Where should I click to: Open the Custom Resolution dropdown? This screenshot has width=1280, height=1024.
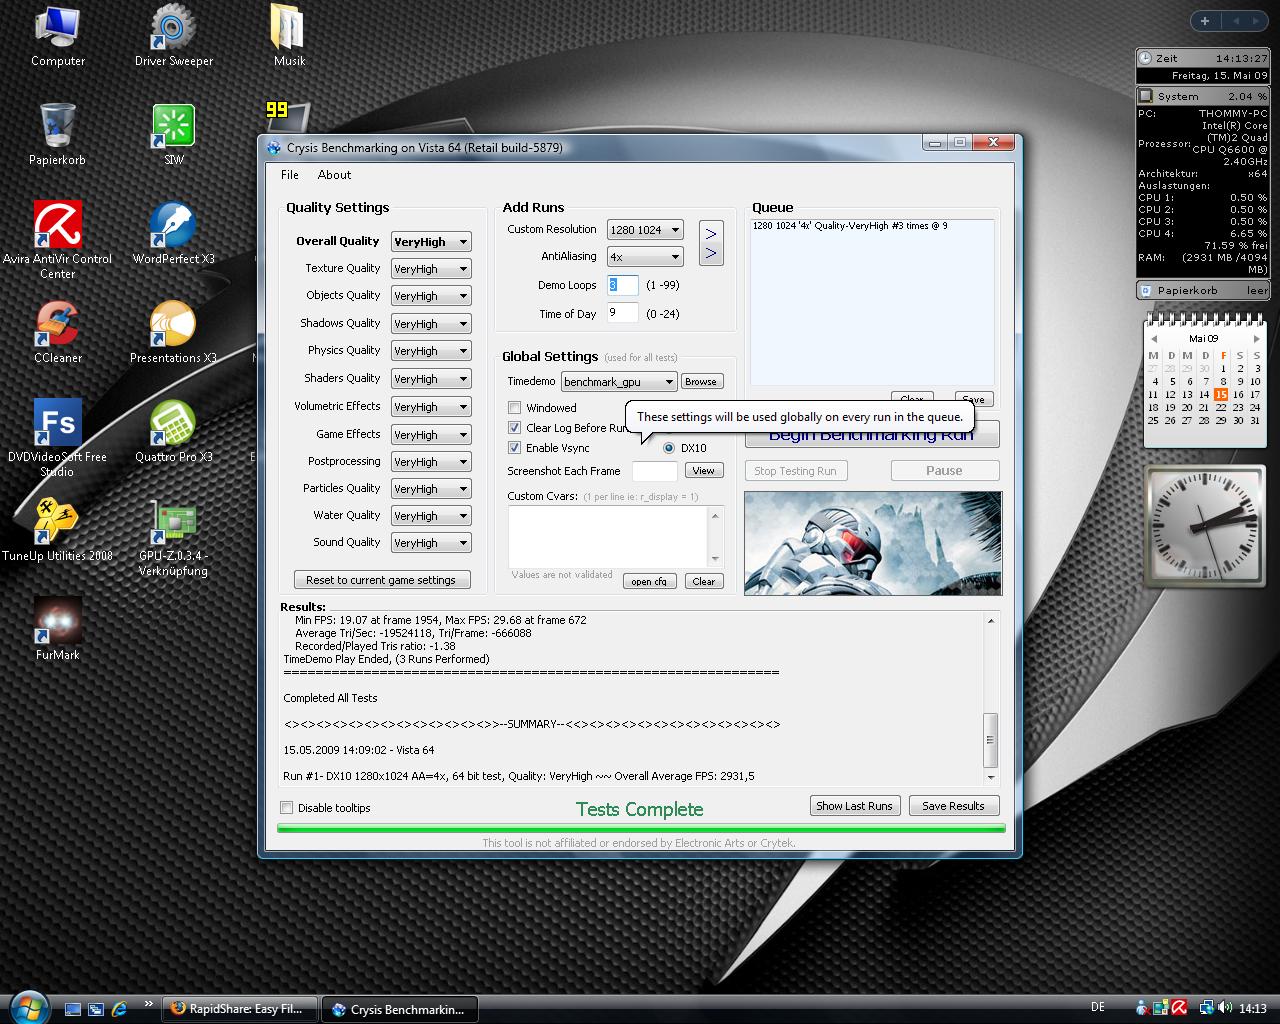[645, 229]
